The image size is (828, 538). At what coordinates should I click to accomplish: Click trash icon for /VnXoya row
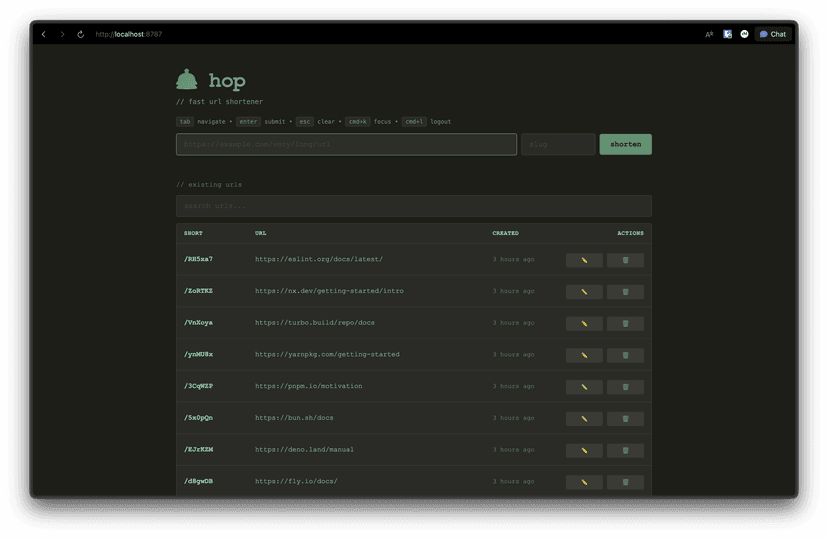625,323
